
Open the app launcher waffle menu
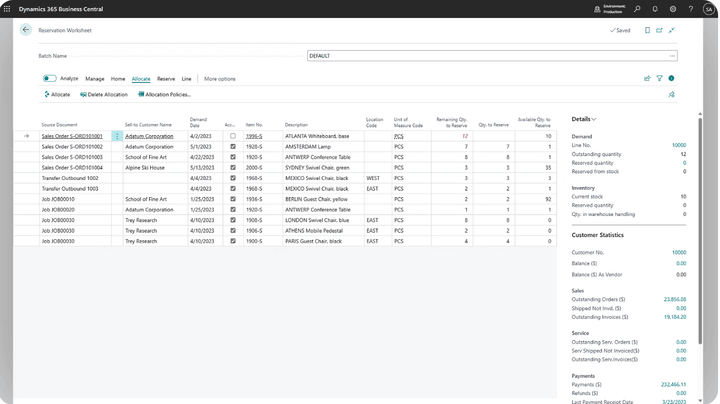tap(8, 8)
